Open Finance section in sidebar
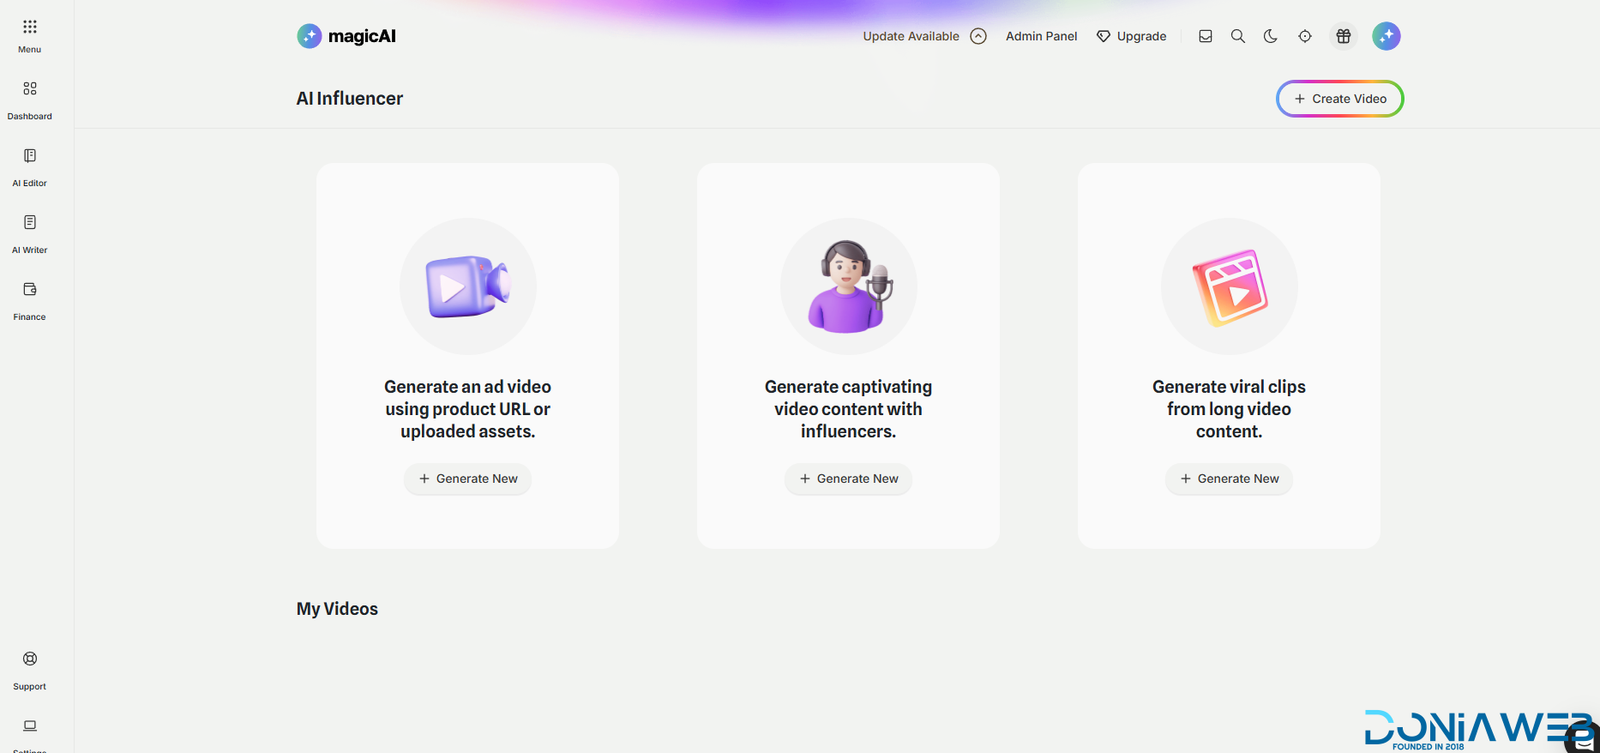This screenshot has width=1600, height=753. point(30,291)
